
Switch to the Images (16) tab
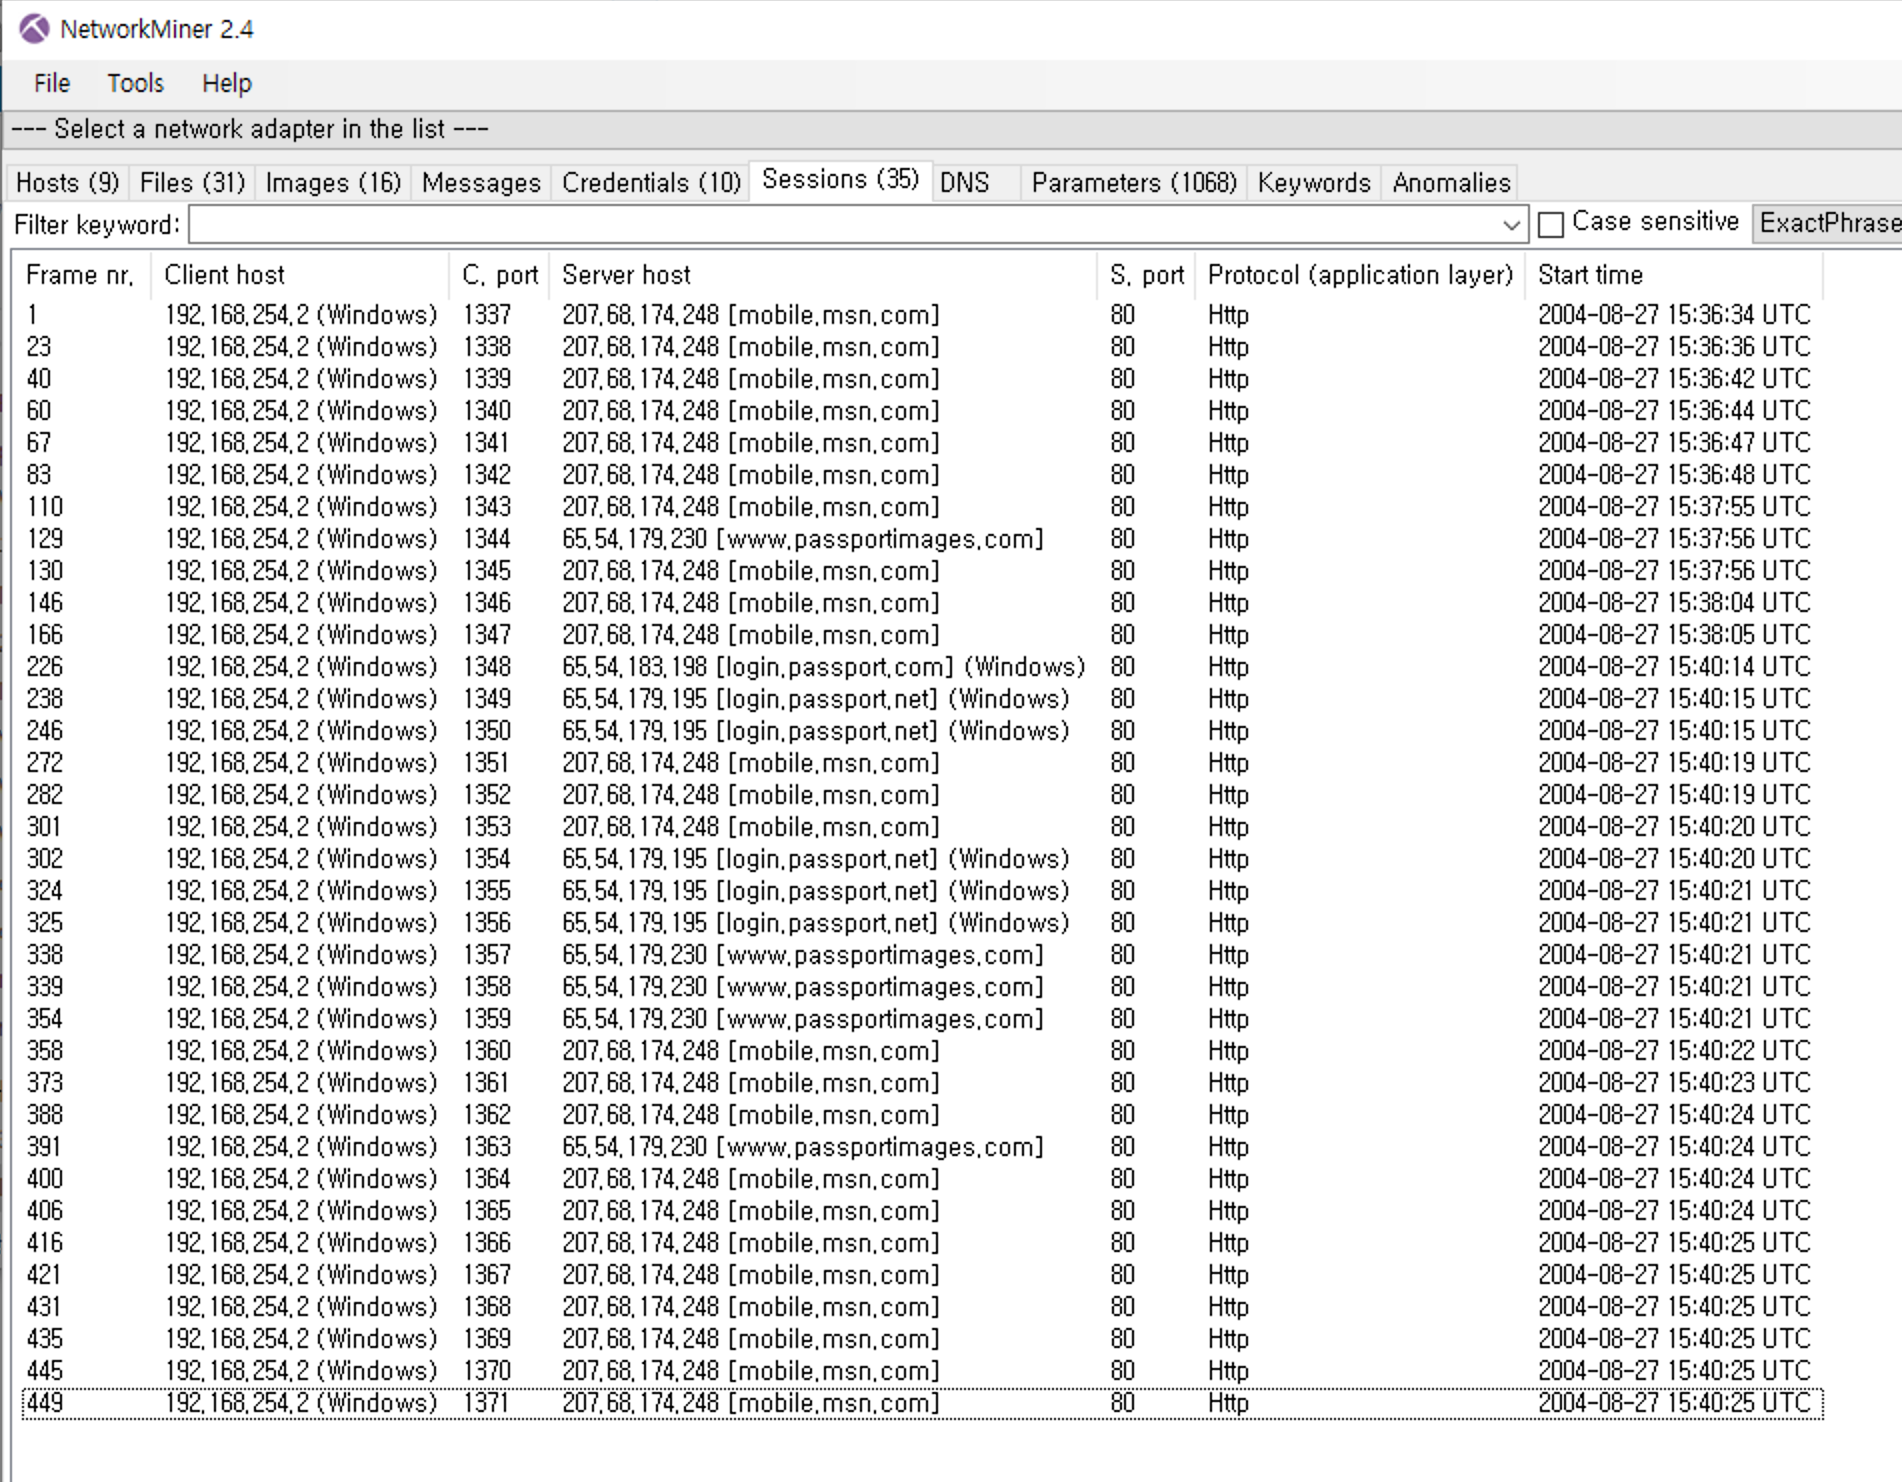click(x=333, y=183)
